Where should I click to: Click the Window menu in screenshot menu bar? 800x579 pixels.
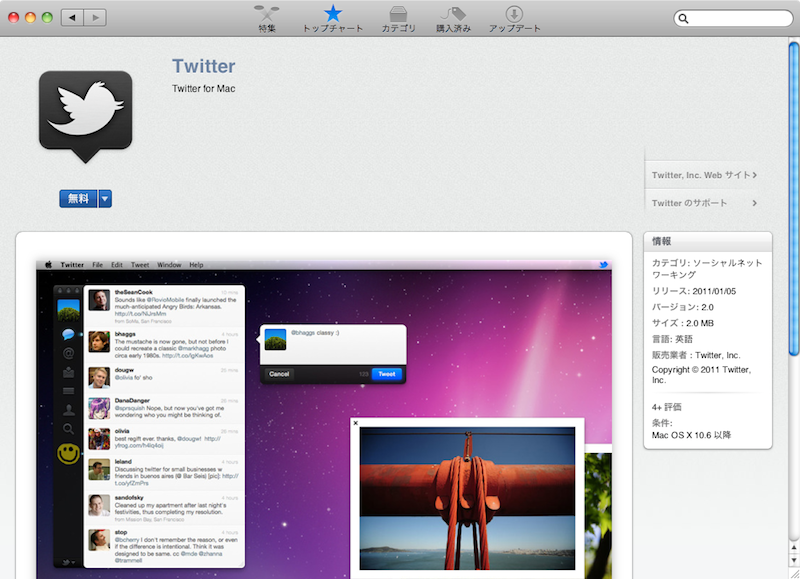click(x=169, y=265)
